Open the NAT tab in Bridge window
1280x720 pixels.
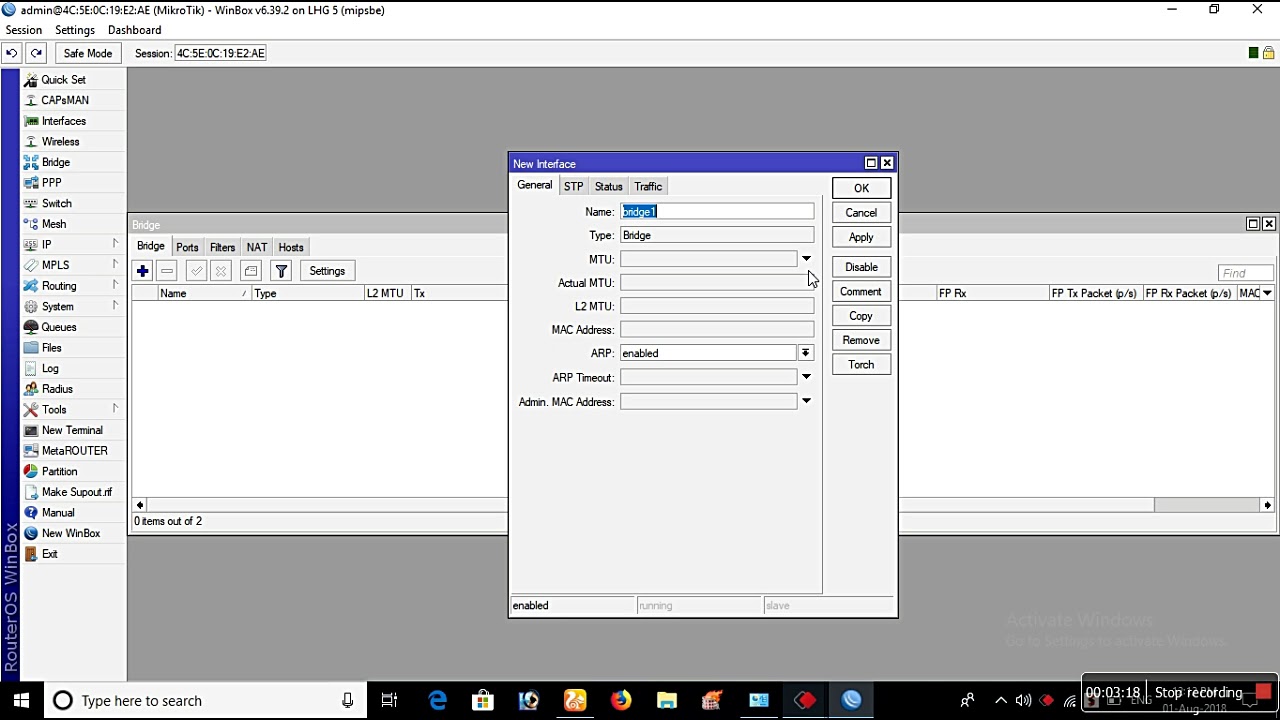pyautogui.click(x=257, y=247)
